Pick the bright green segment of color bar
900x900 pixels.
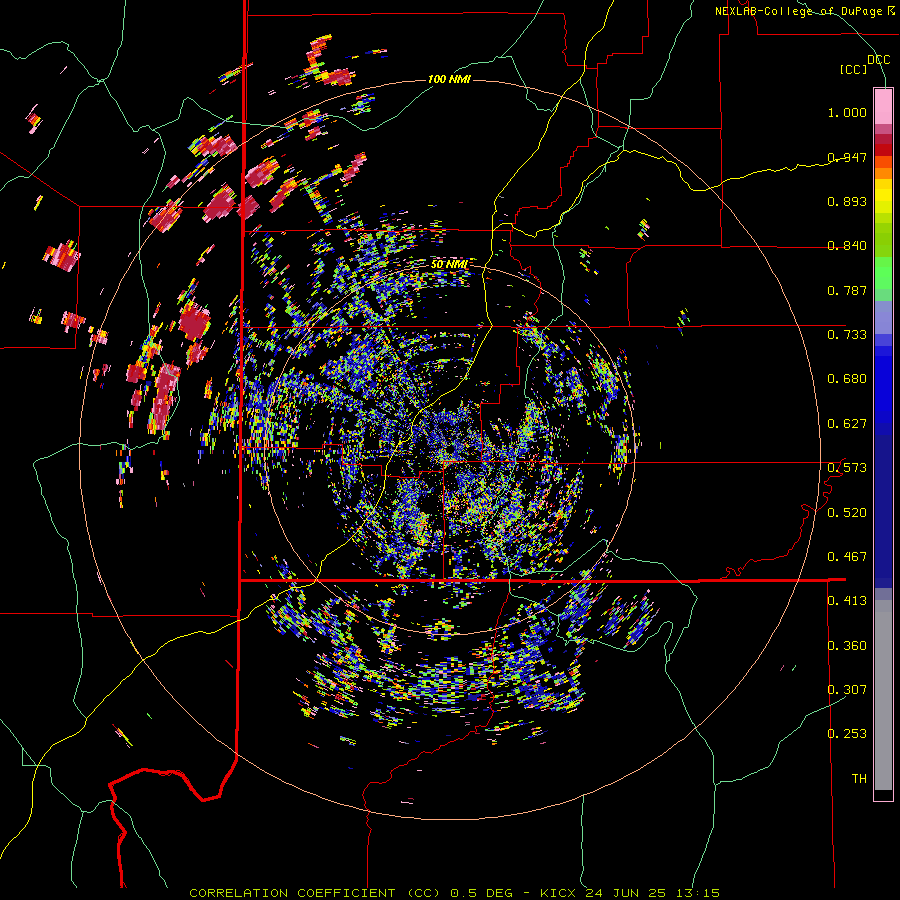point(883,273)
